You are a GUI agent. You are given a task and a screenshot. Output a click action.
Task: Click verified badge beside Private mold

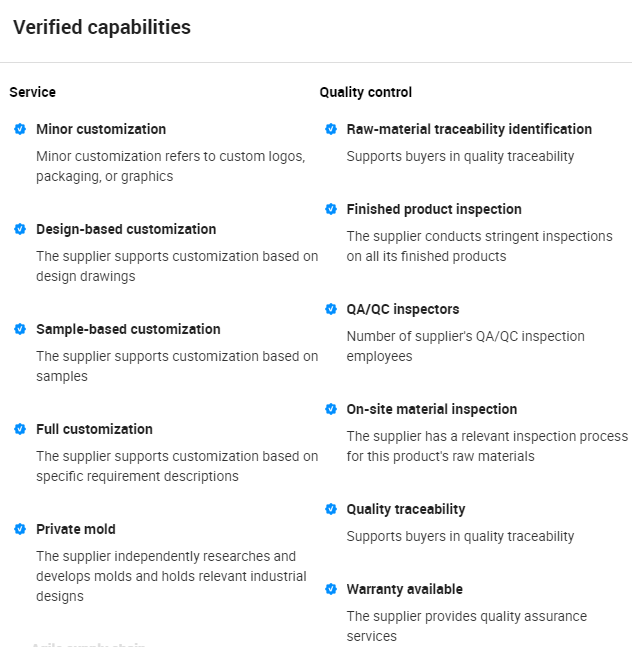pyautogui.click(x=20, y=529)
